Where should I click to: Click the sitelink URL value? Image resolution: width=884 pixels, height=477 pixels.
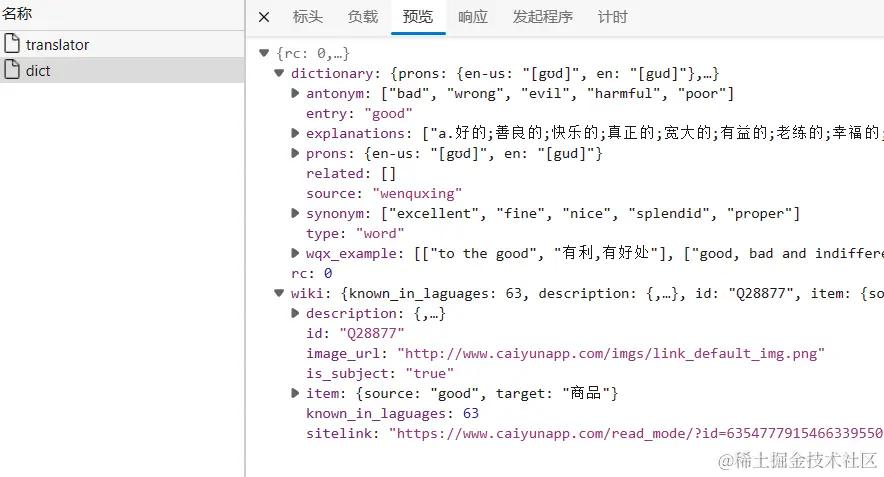[x=636, y=433]
